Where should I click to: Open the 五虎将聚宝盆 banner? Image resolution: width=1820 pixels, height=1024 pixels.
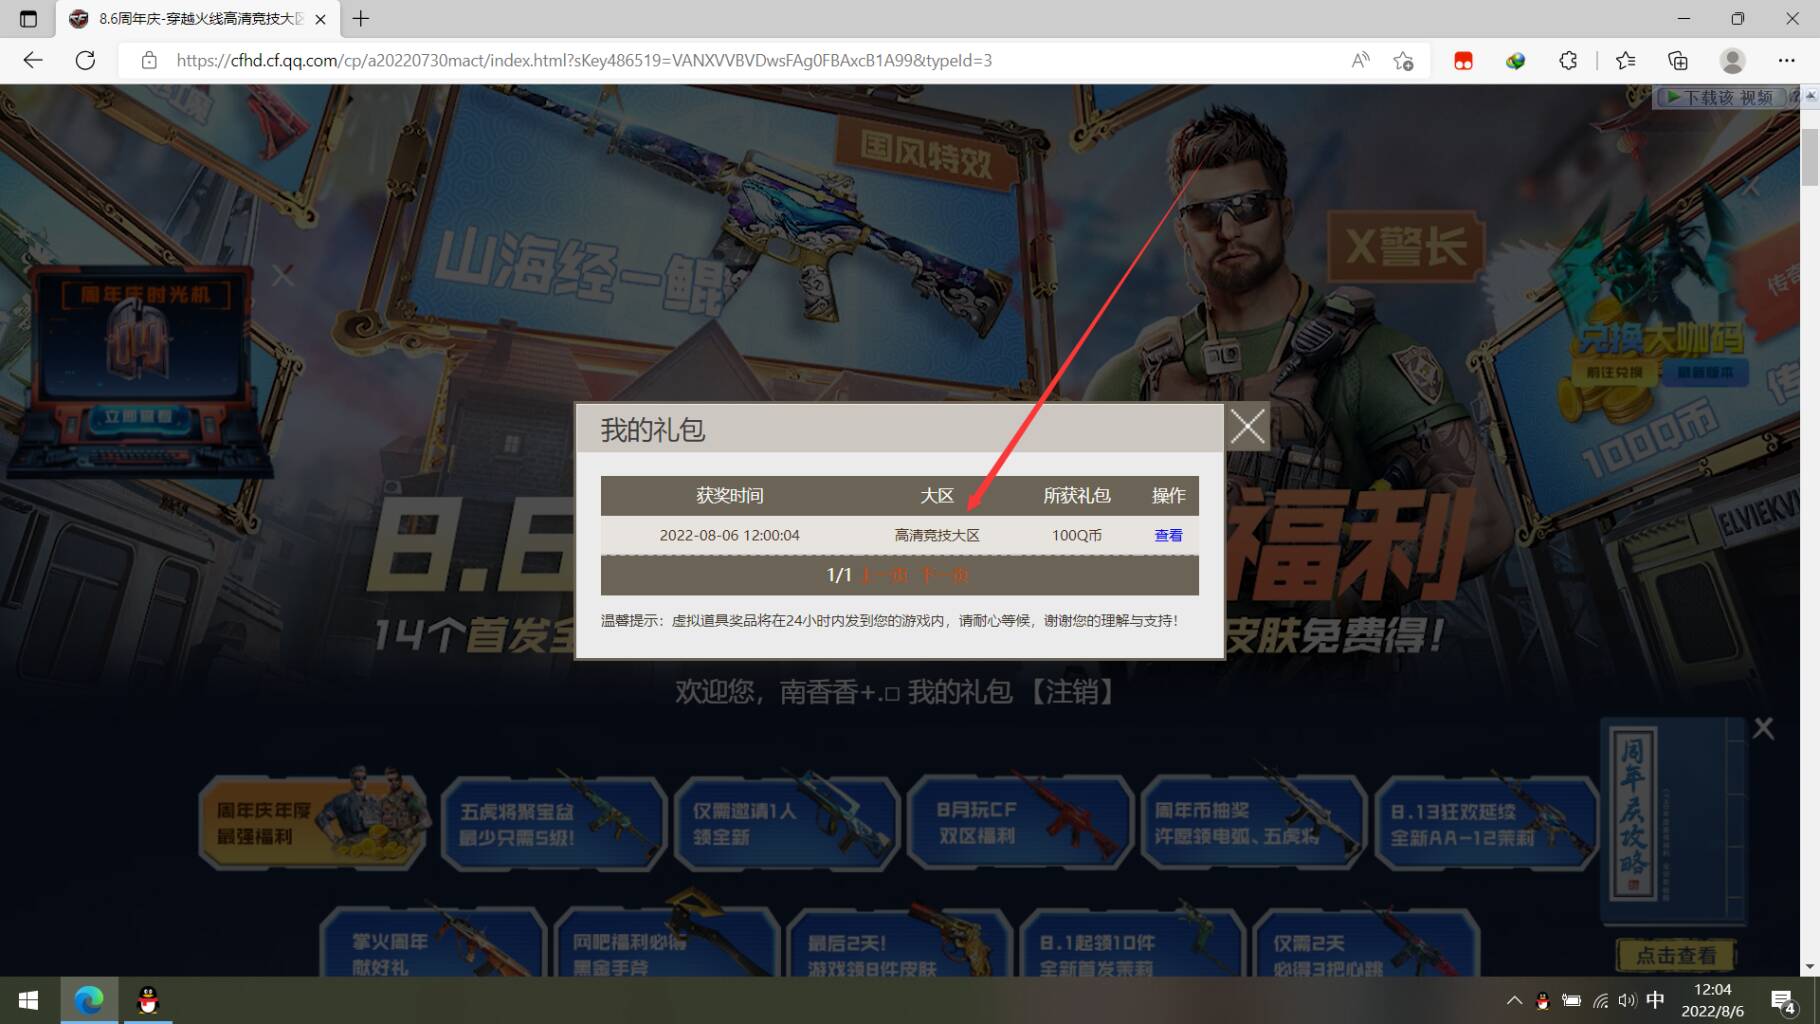click(553, 823)
